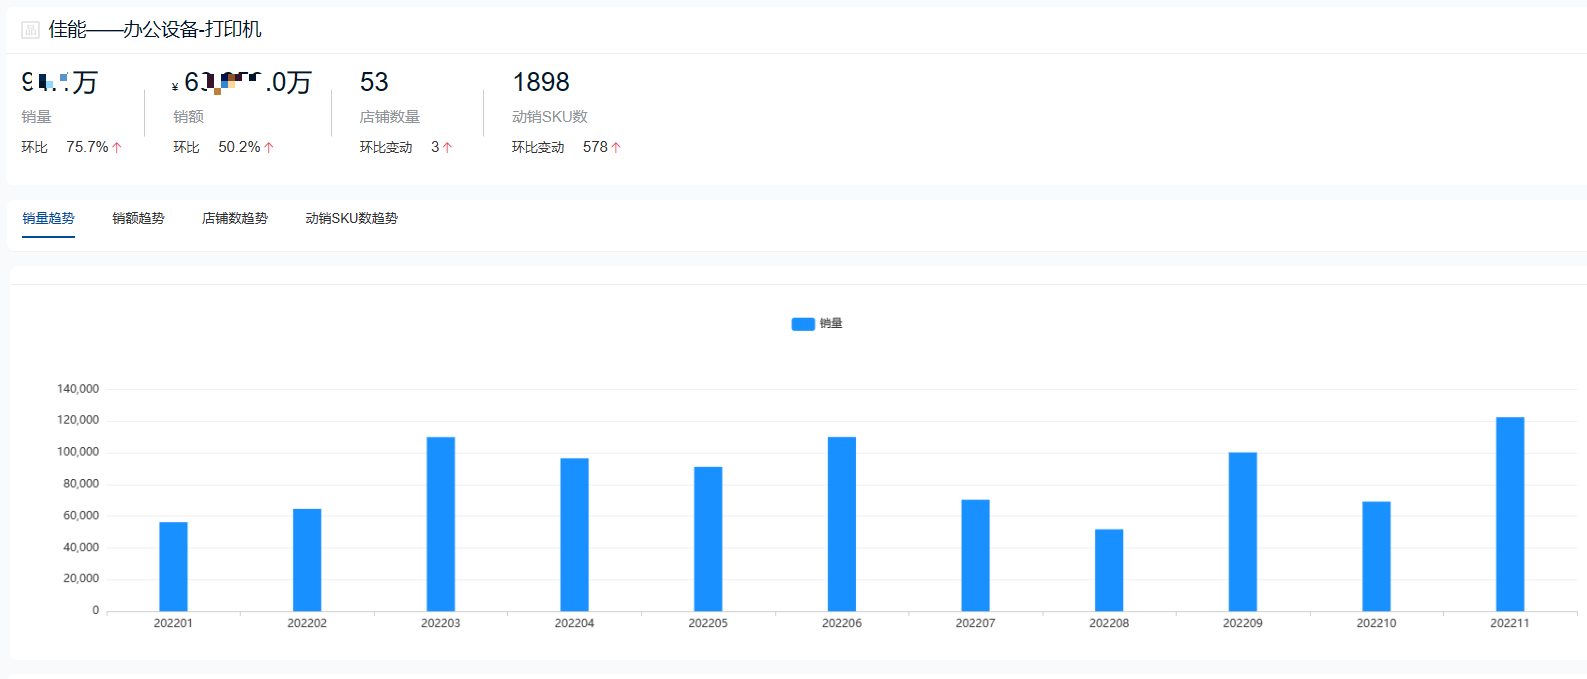The height and width of the screenshot is (679, 1587).
Task: Select the 202203 bar in the chart
Action: [440, 524]
